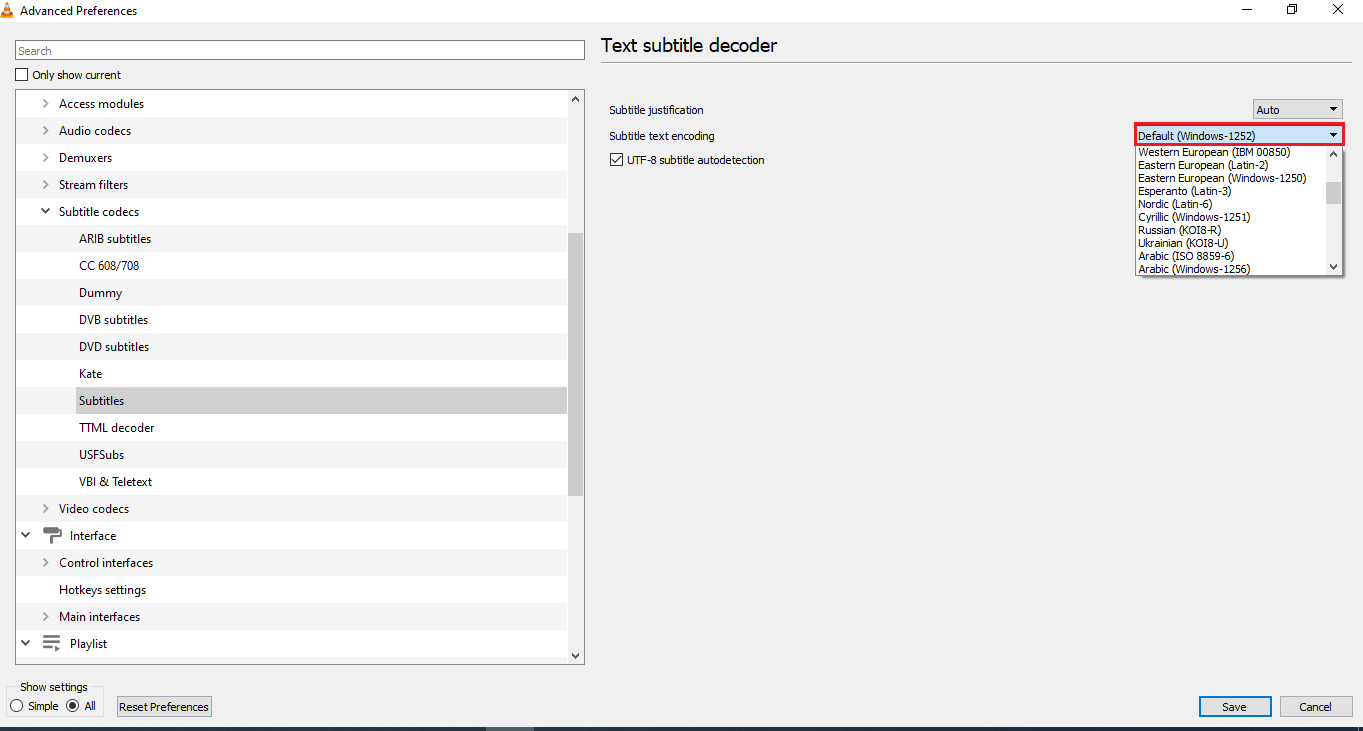Select Dummy under Subtitle codecs
Screen dimensions: 1363x731
pos(100,293)
